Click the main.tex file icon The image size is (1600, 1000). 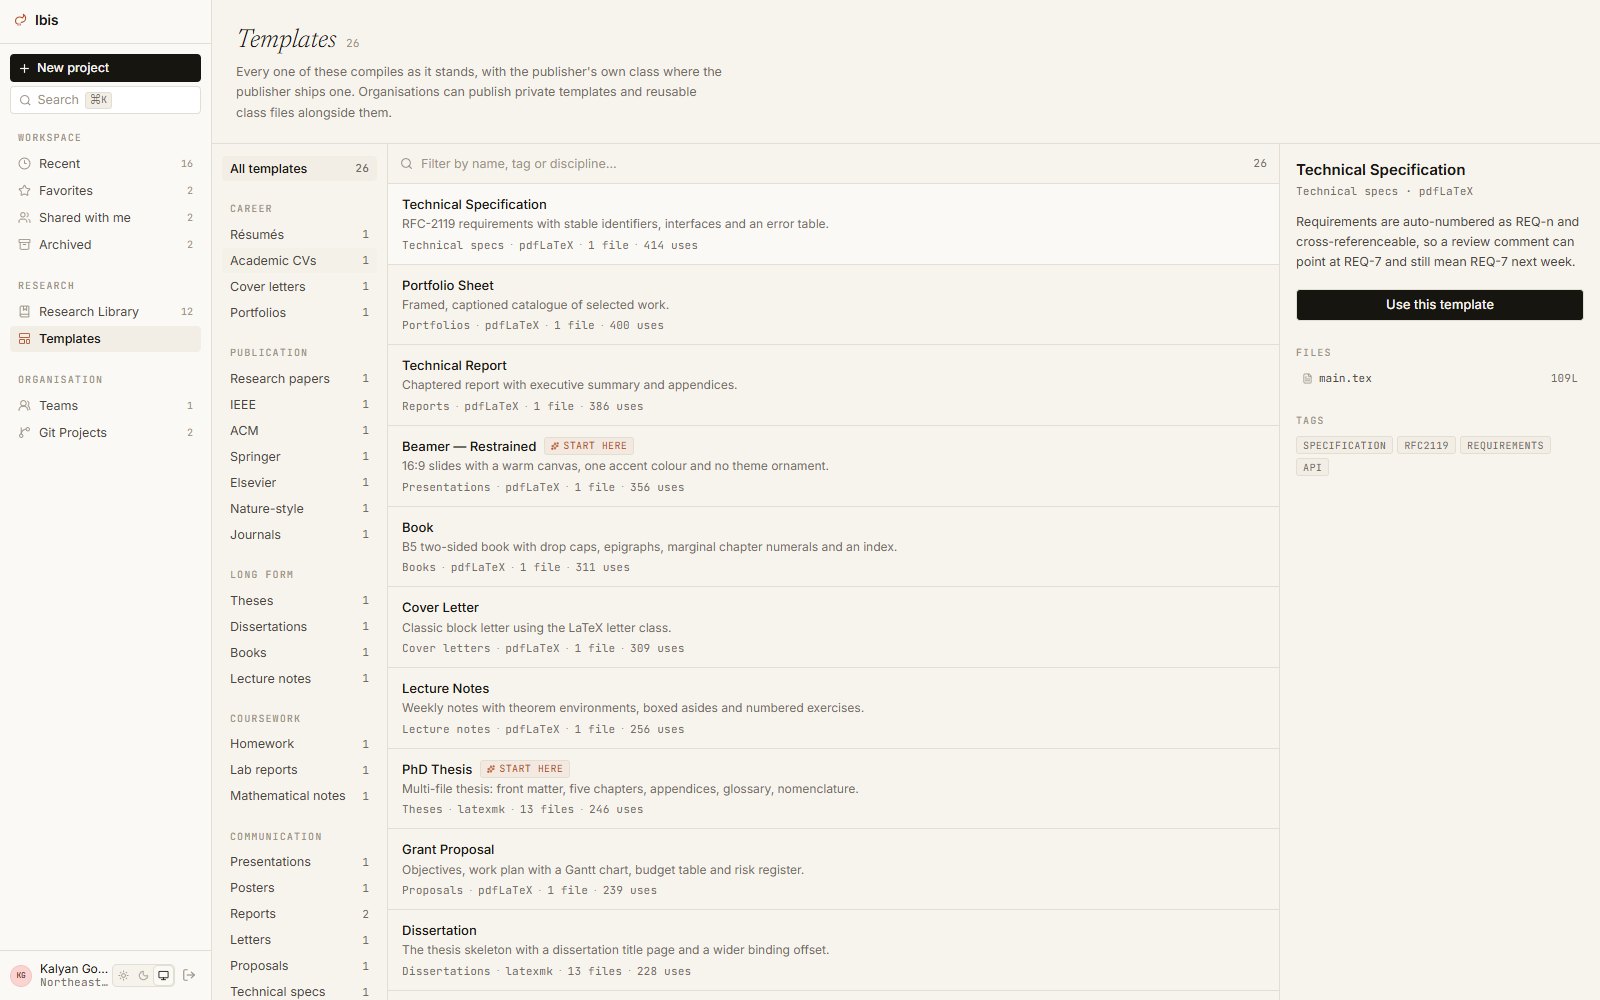click(1307, 379)
